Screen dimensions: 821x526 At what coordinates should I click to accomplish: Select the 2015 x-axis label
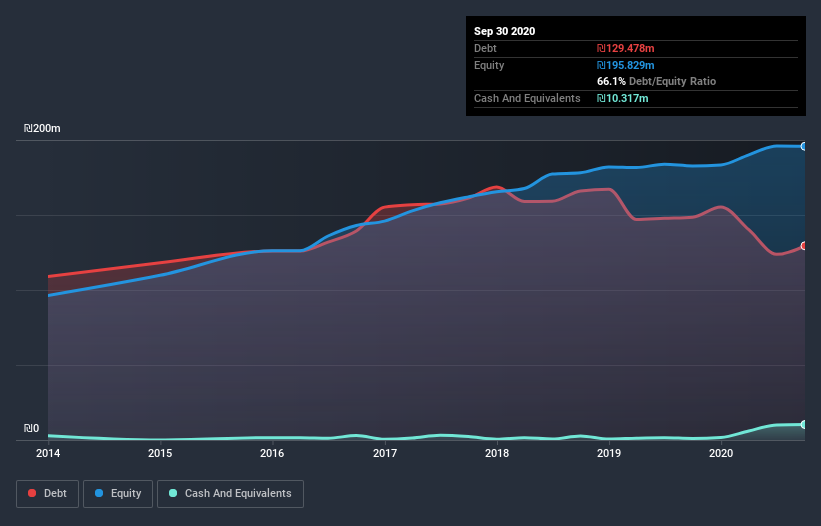click(x=160, y=453)
